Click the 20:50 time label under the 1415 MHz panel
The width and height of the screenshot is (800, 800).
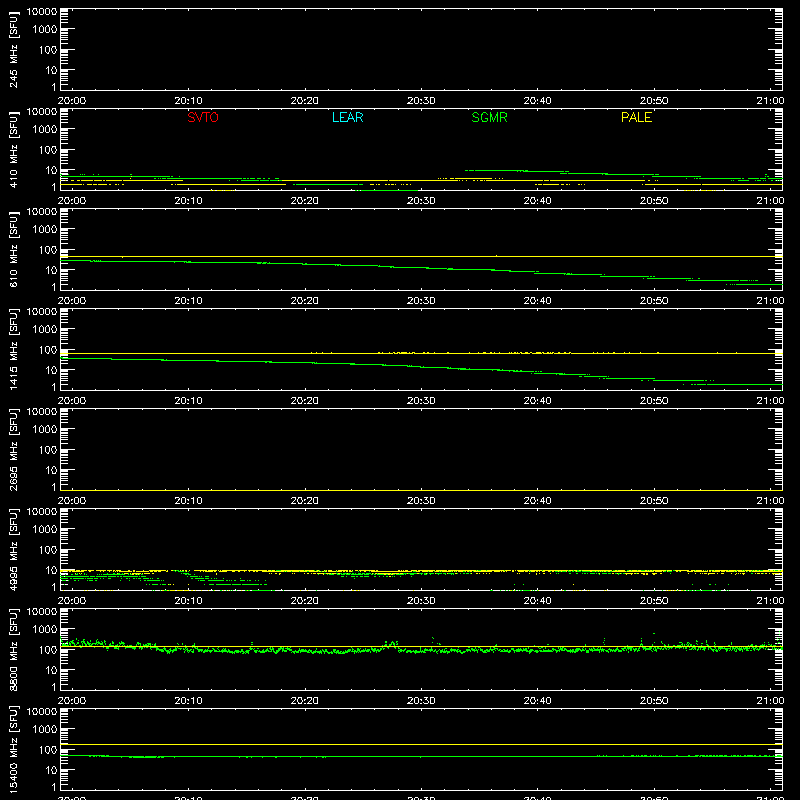654,401
